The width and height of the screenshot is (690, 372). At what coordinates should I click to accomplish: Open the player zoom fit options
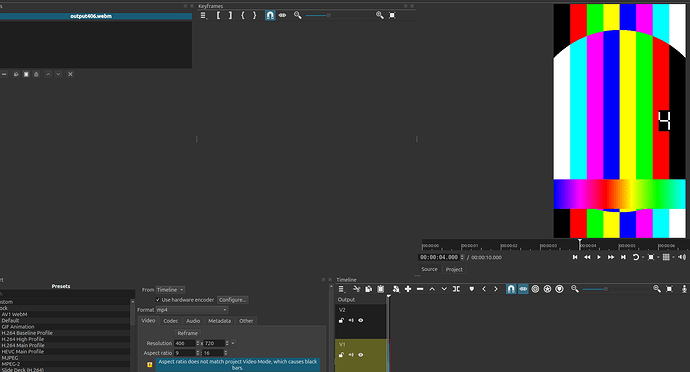click(651, 257)
